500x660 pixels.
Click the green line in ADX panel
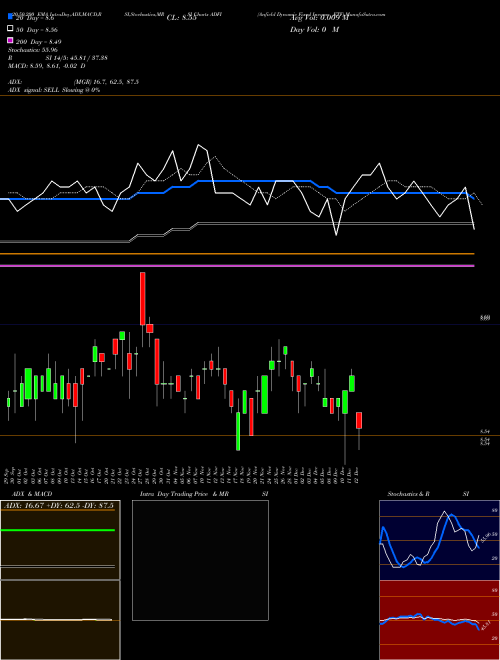click(58, 530)
